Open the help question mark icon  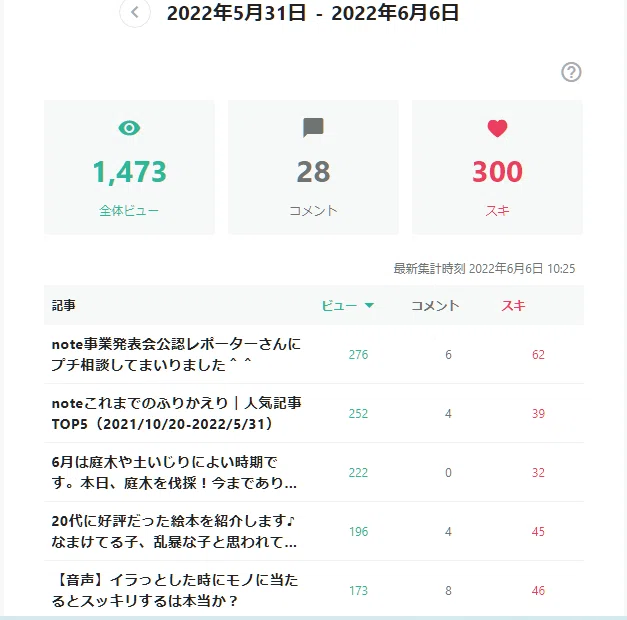tap(571, 72)
